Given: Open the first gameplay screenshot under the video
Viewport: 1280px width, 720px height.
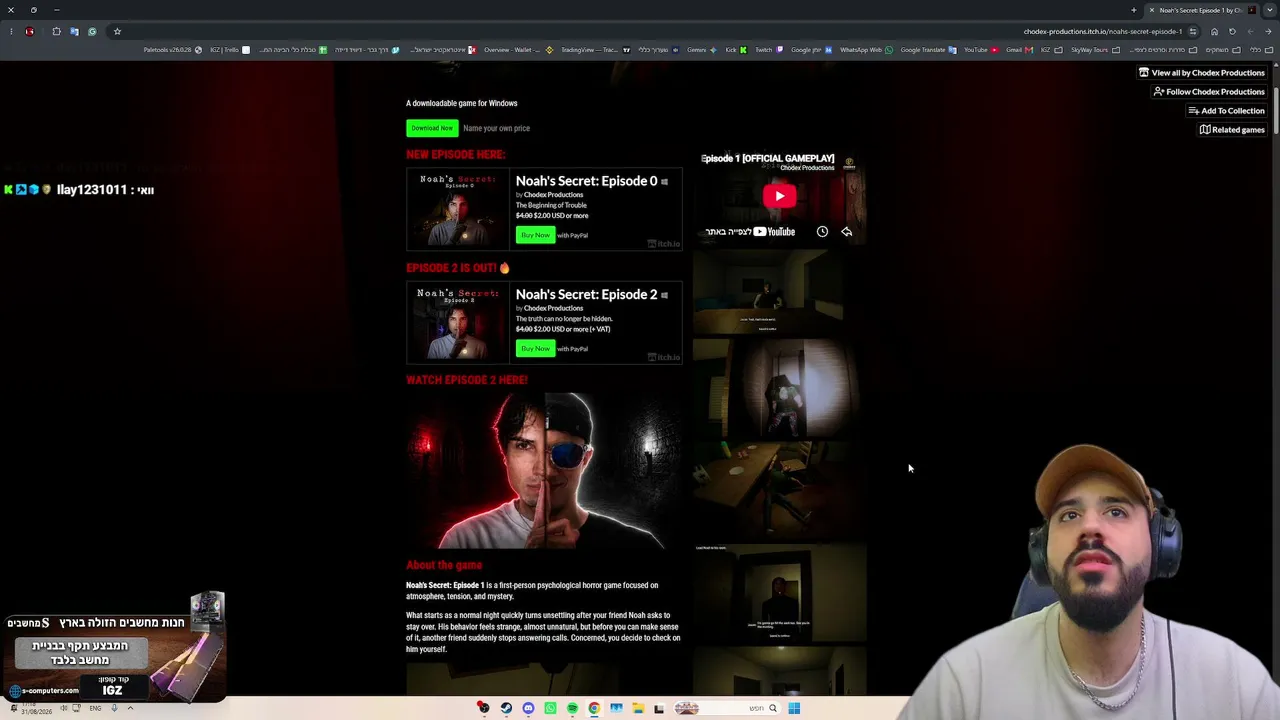Looking at the screenshot, I should [779, 292].
